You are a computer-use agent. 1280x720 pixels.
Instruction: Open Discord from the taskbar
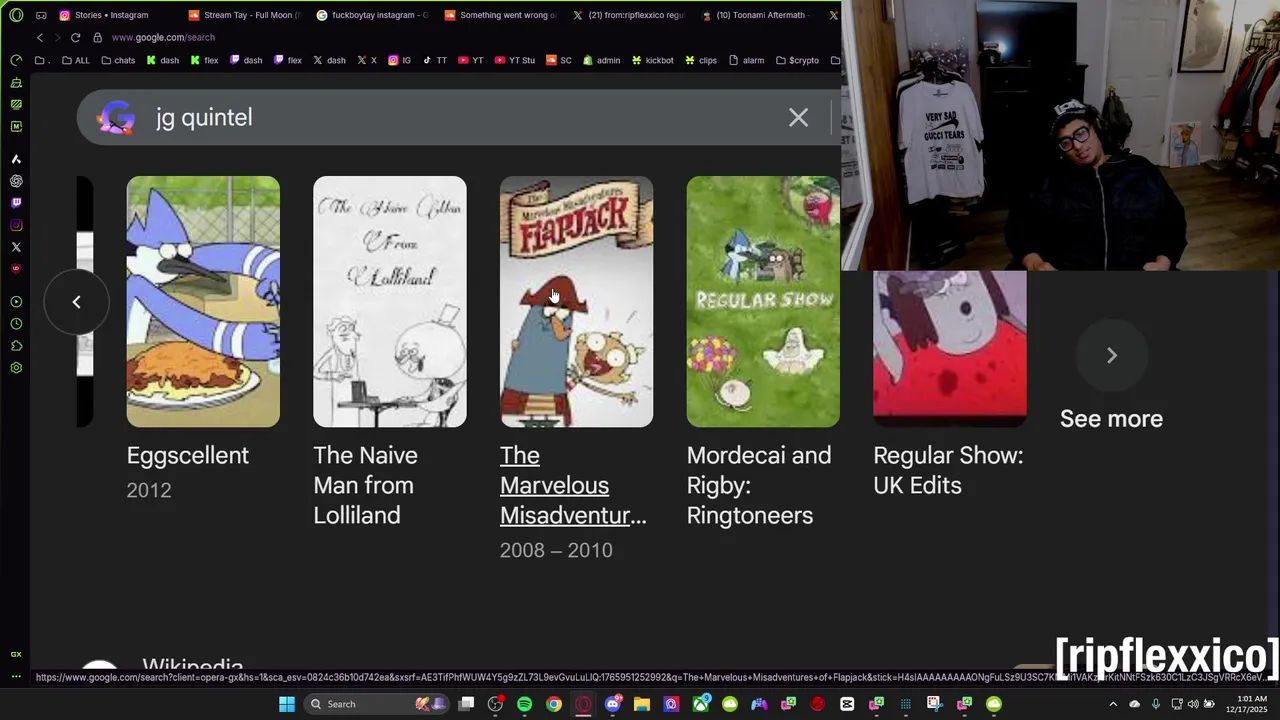click(x=613, y=704)
